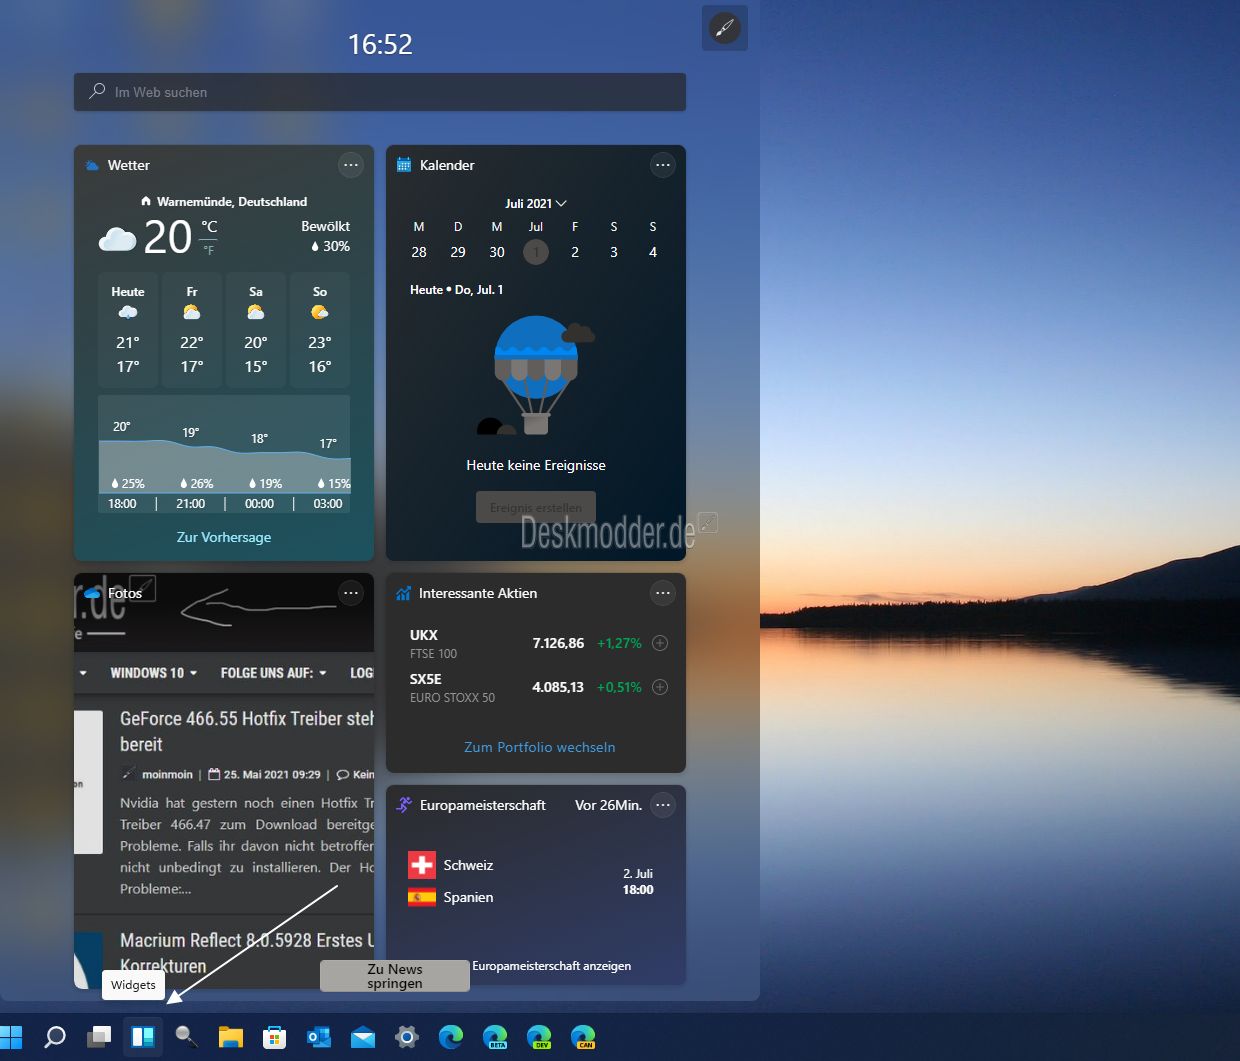Switch temperature unit to °C
This screenshot has height=1061, width=1240.
click(209, 227)
